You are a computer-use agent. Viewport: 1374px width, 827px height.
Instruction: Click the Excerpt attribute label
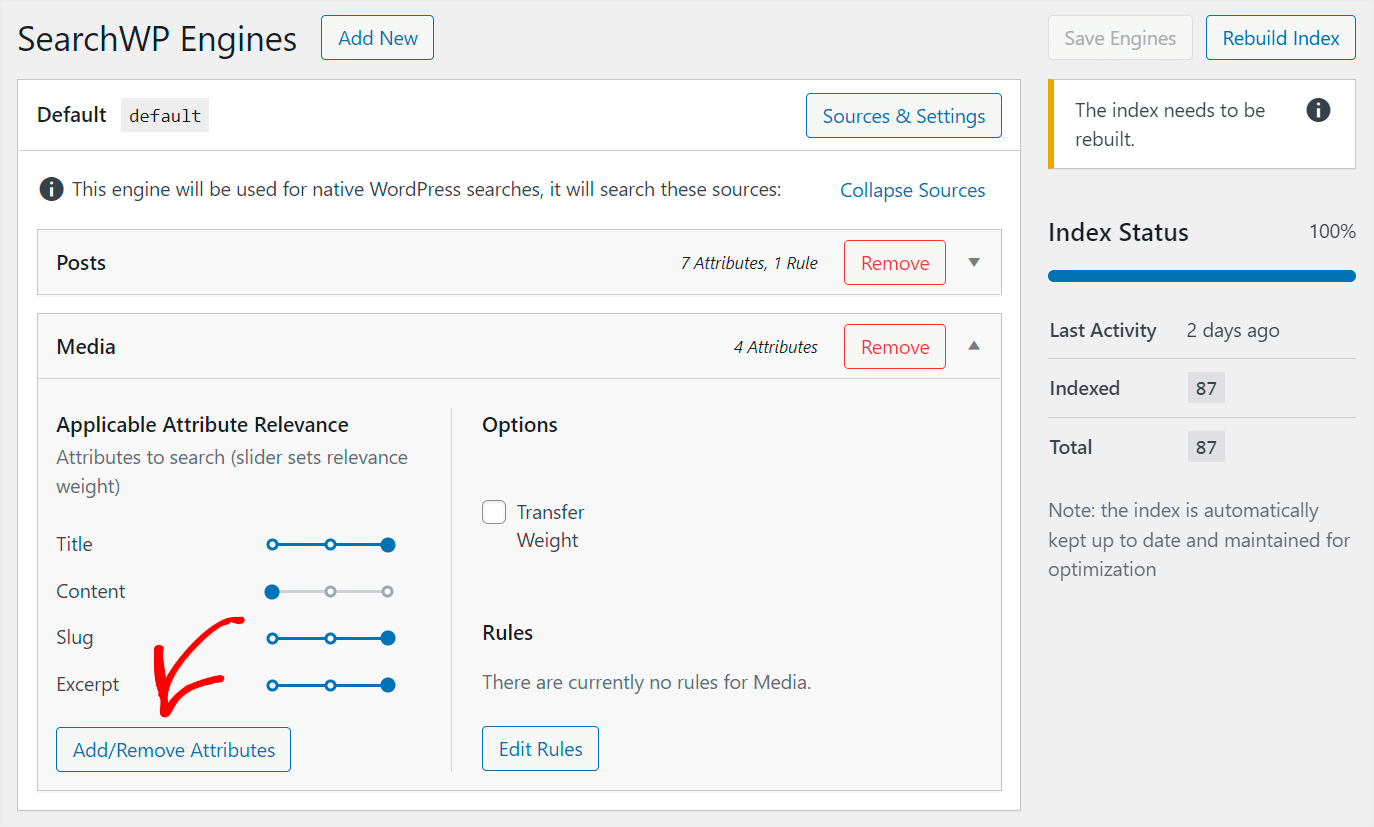click(x=88, y=685)
